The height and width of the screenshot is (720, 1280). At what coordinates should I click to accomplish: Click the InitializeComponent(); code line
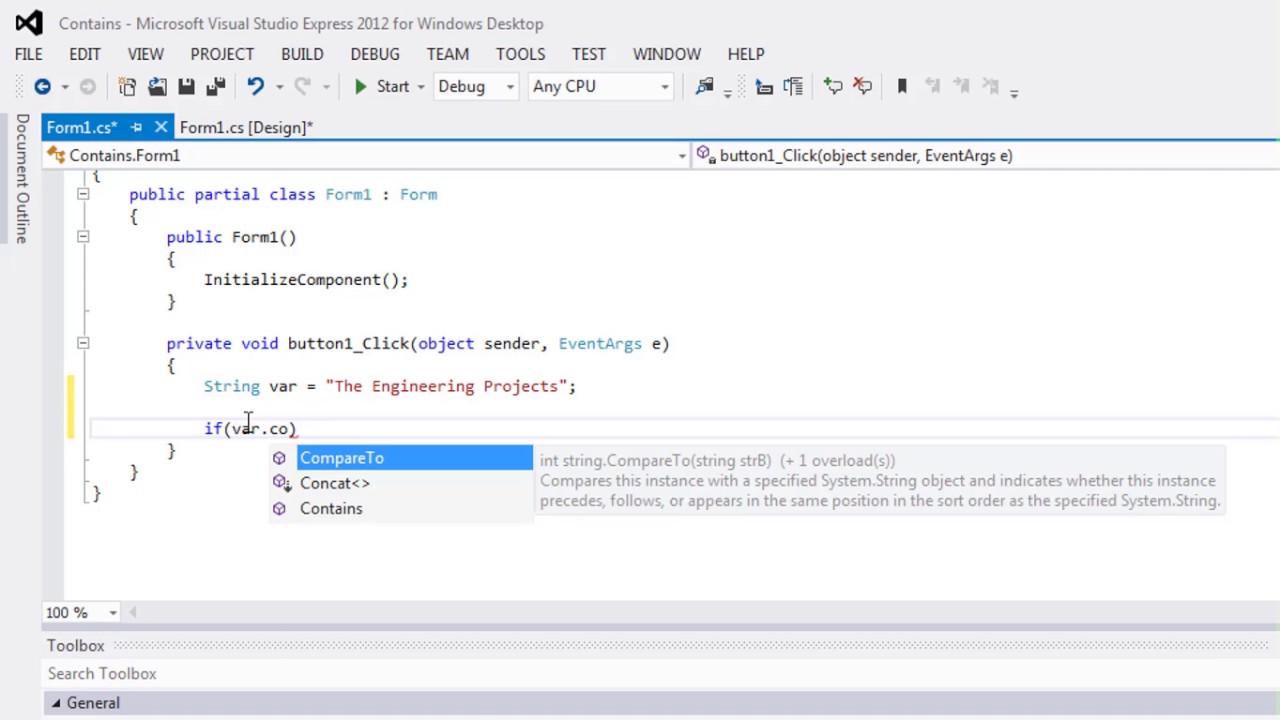point(306,280)
